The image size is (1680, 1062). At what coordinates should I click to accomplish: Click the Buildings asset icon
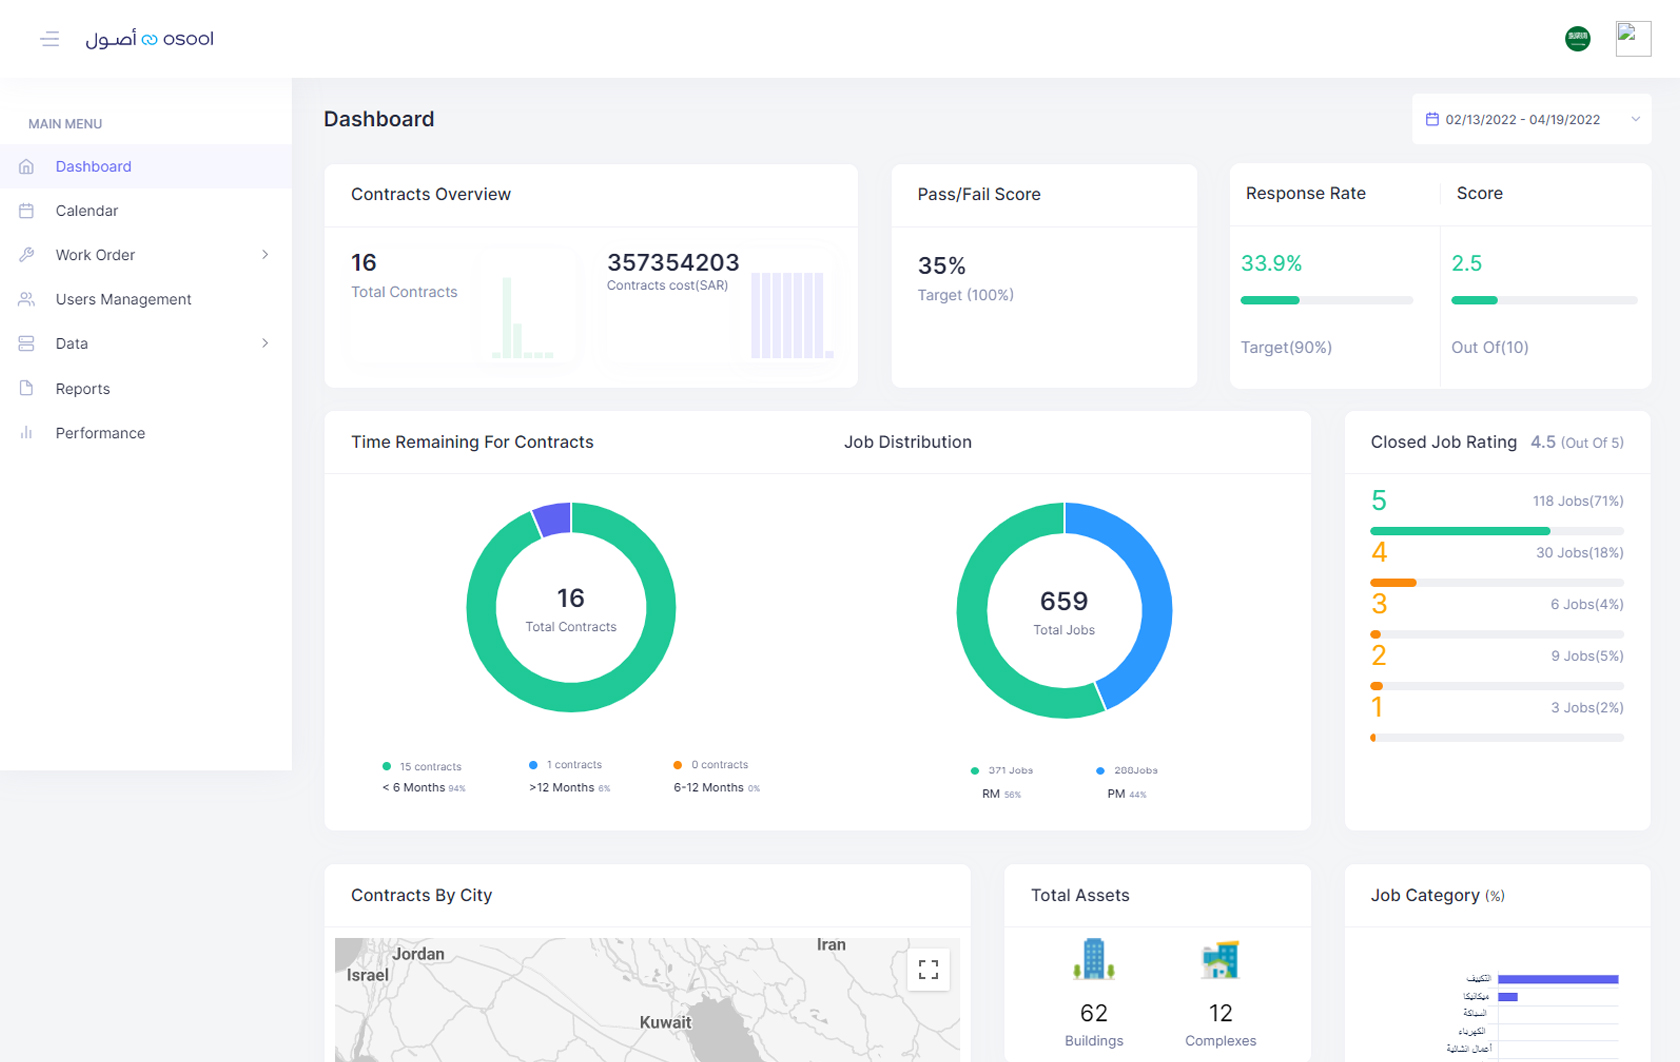(x=1093, y=959)
